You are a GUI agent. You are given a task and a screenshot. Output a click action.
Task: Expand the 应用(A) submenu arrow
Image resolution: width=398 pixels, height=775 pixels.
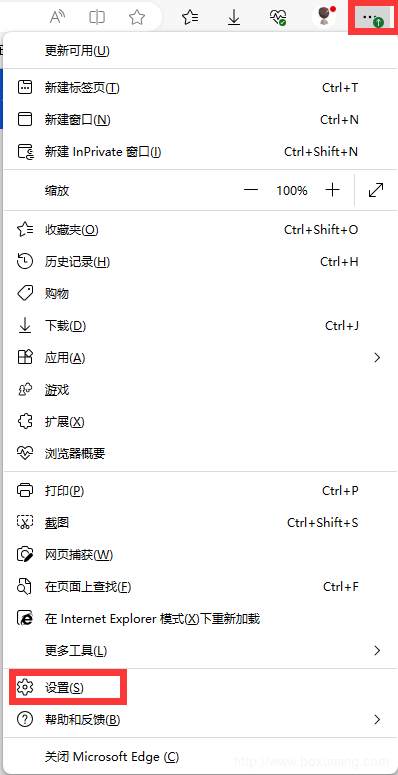coord(377,357)
